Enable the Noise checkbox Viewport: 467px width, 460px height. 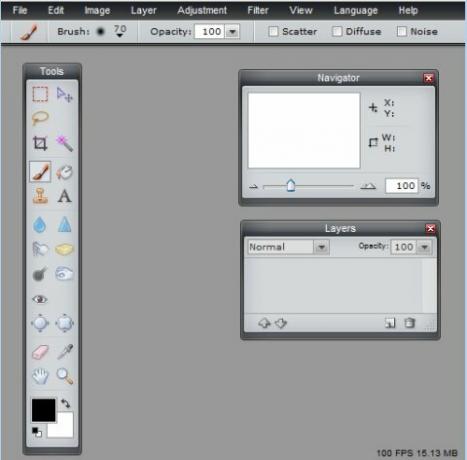pos(401,31)
